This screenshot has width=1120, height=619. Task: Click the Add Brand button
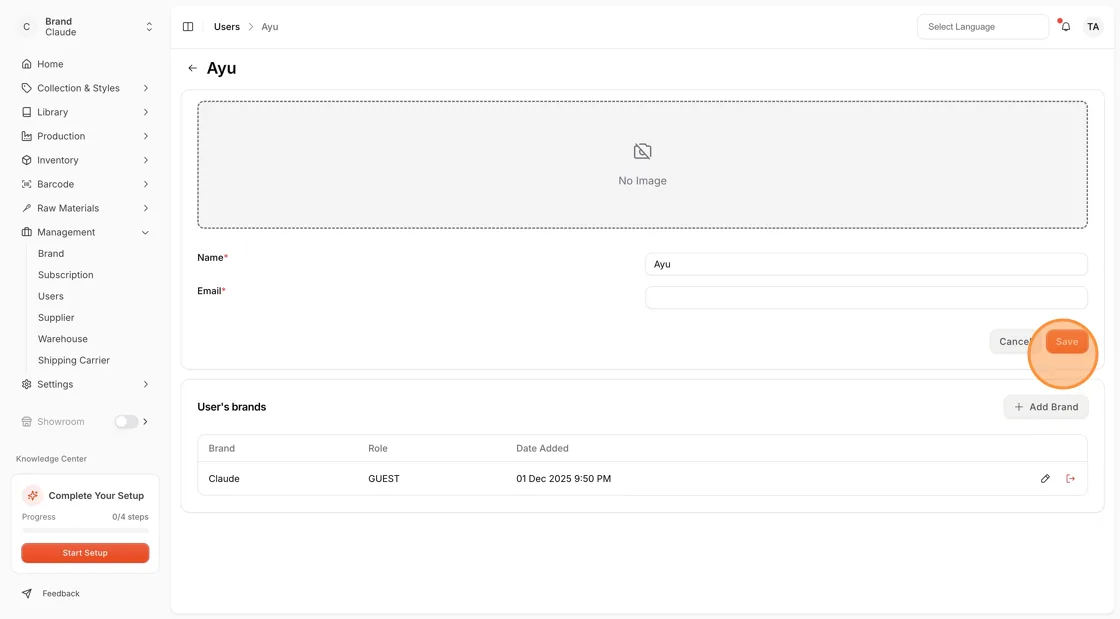point(1046,407)
